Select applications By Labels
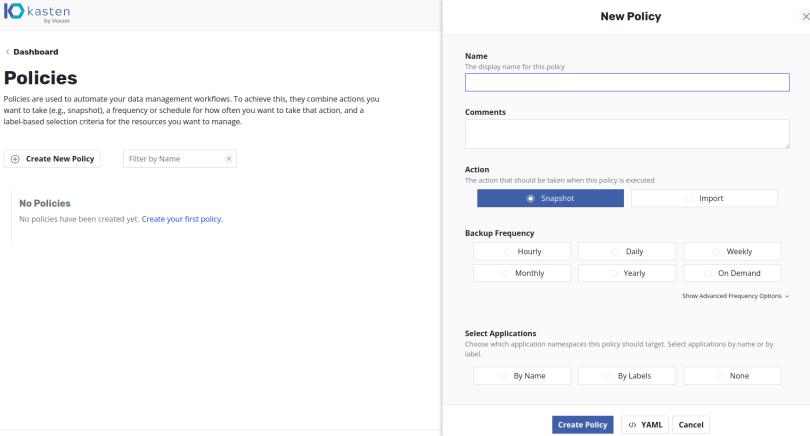This screenshot has height=436, width=810. (627, 376)
